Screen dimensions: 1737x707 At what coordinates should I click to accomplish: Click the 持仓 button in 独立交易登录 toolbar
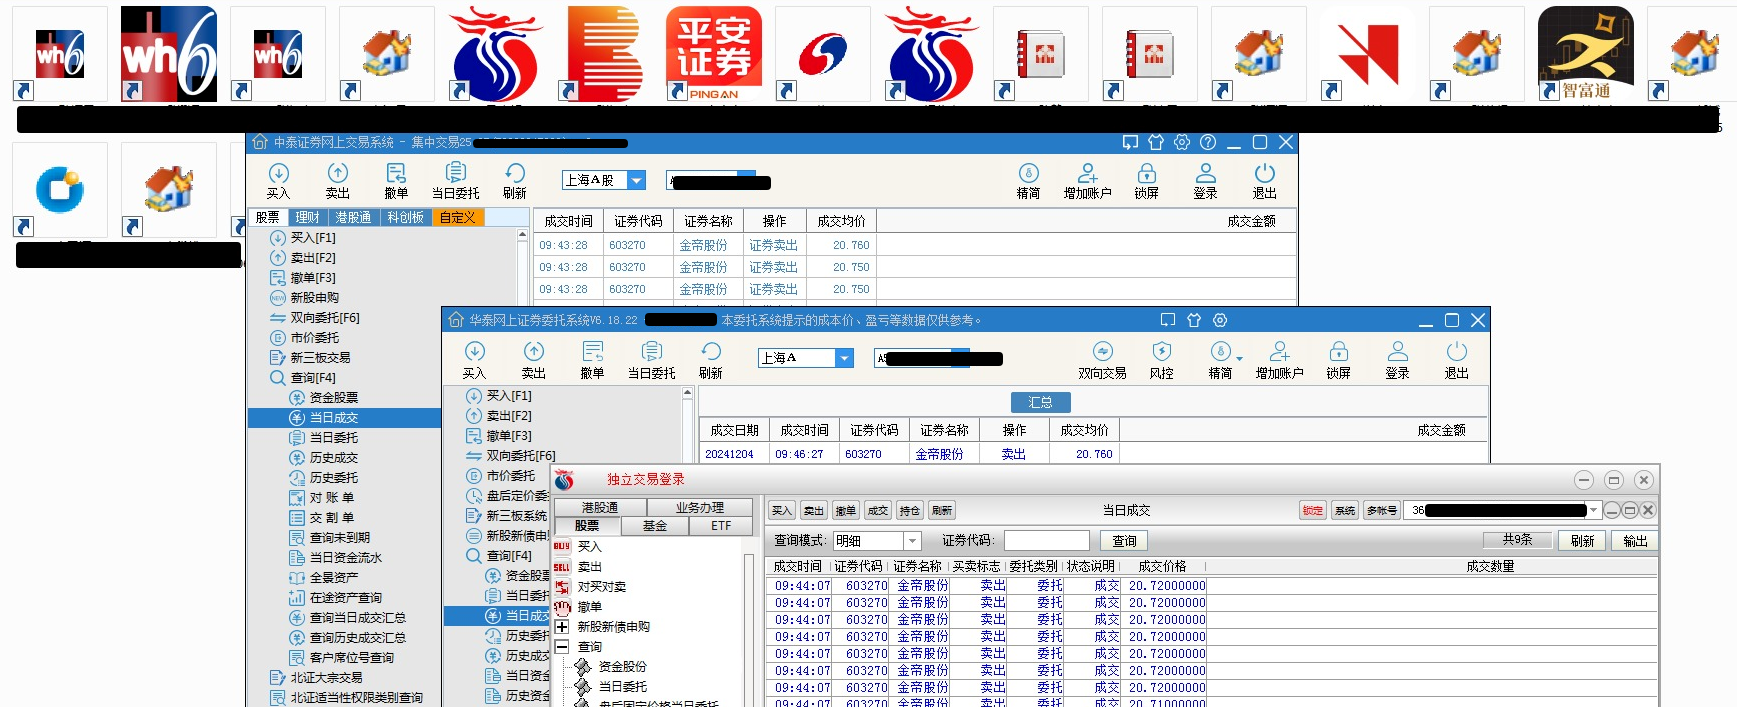click(910, 510)
